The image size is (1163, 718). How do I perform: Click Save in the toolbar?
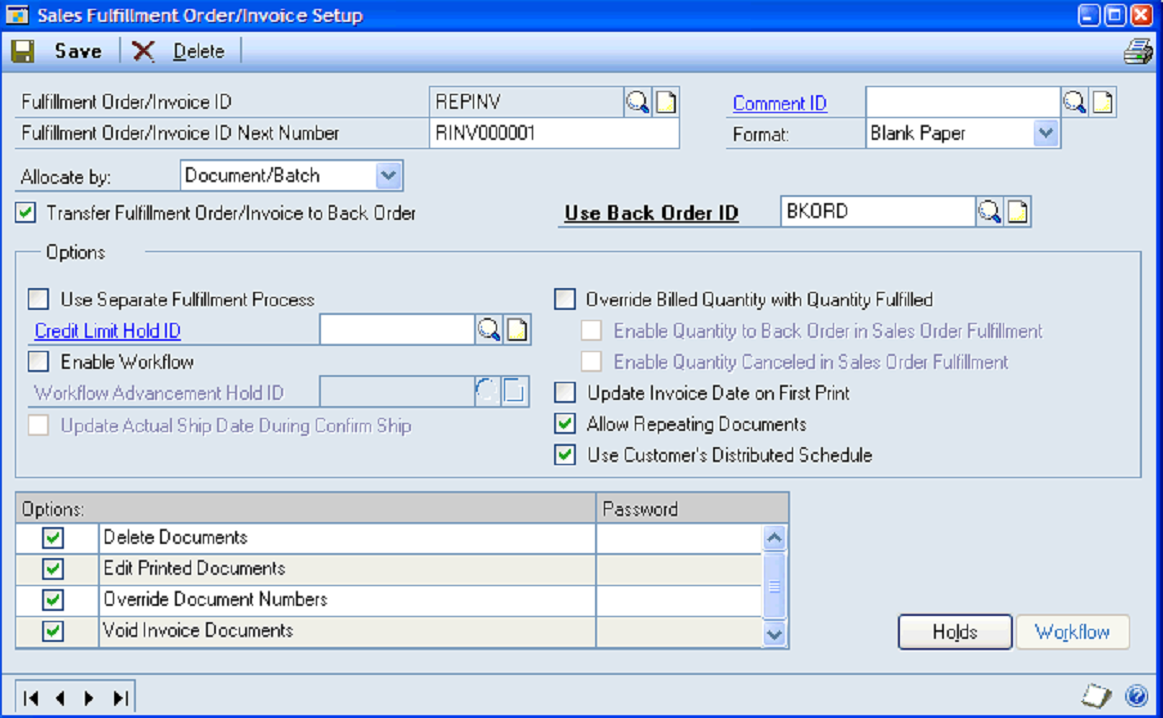58,51
